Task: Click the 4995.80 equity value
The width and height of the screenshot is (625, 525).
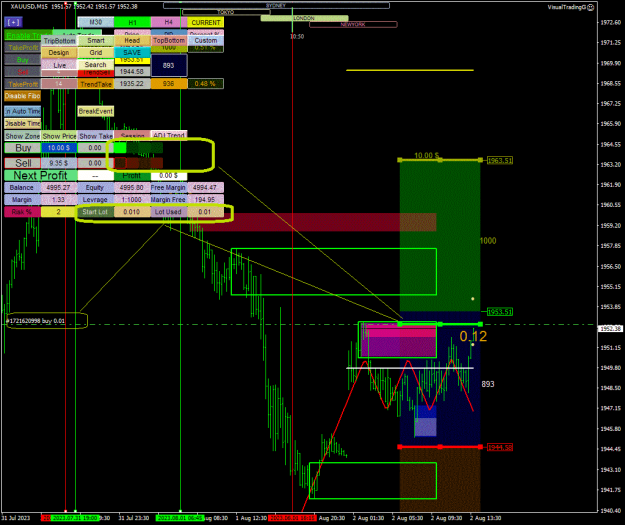Action: (132, 187)
